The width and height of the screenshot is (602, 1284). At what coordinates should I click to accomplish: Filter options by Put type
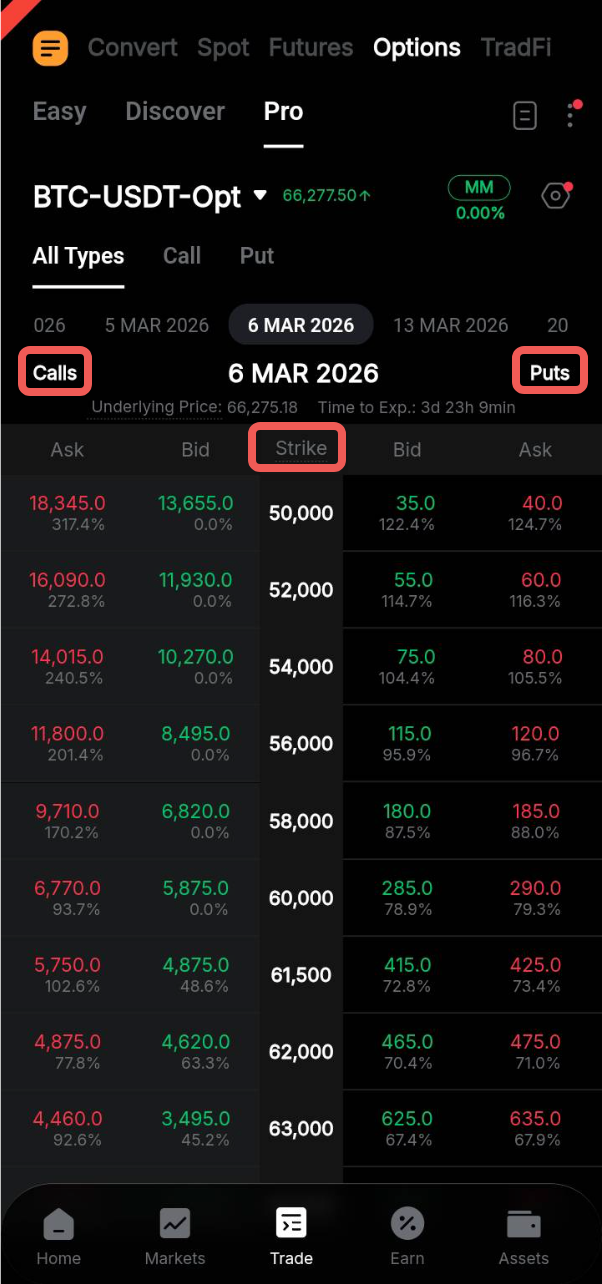coord(257,256)
